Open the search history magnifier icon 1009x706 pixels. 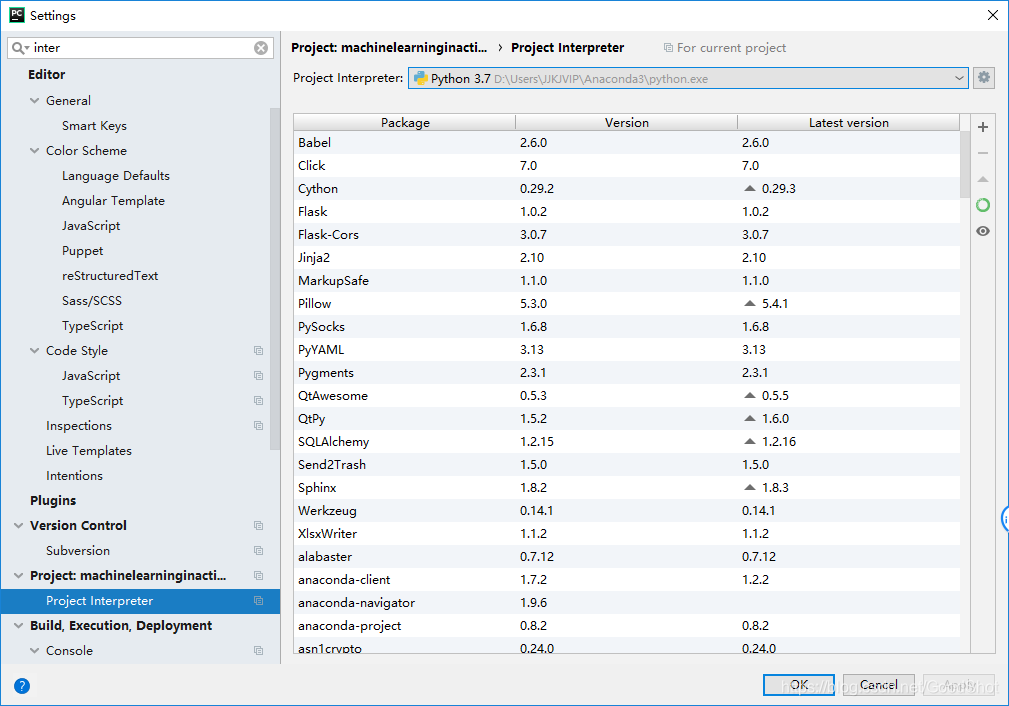click(20, 48)
